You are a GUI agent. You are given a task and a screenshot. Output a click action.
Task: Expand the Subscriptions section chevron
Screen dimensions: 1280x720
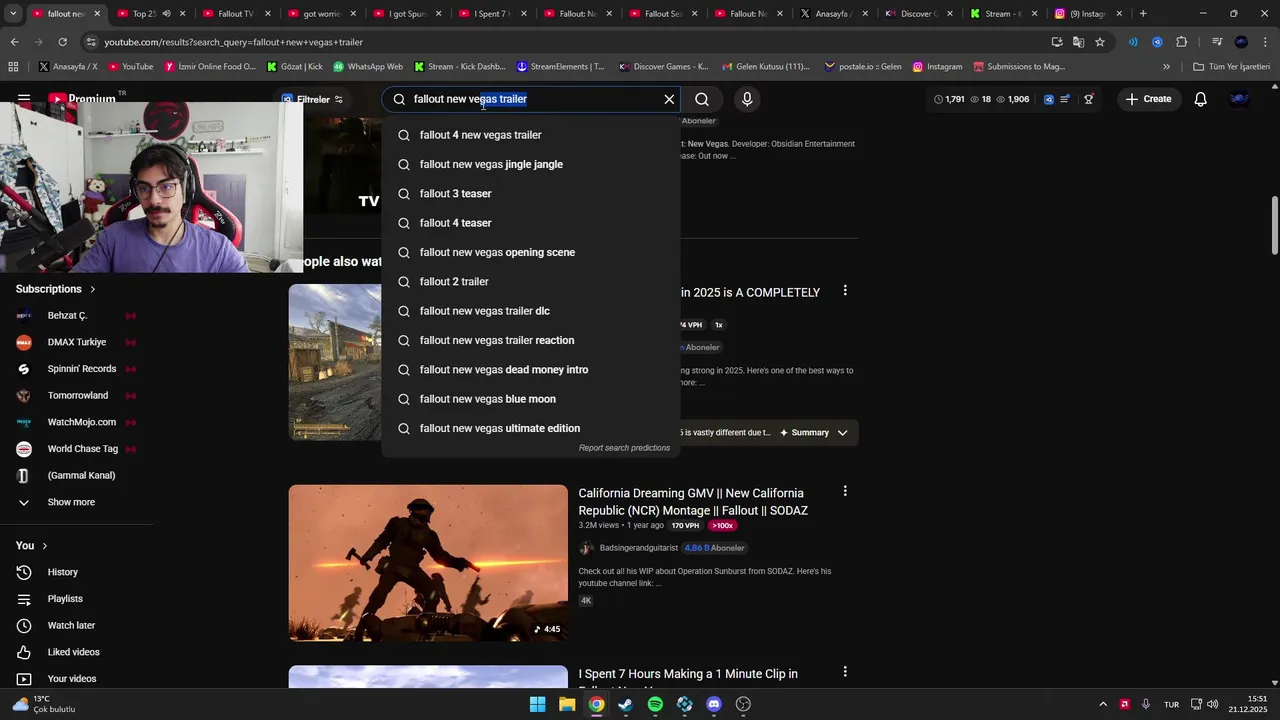pos(93,289)
